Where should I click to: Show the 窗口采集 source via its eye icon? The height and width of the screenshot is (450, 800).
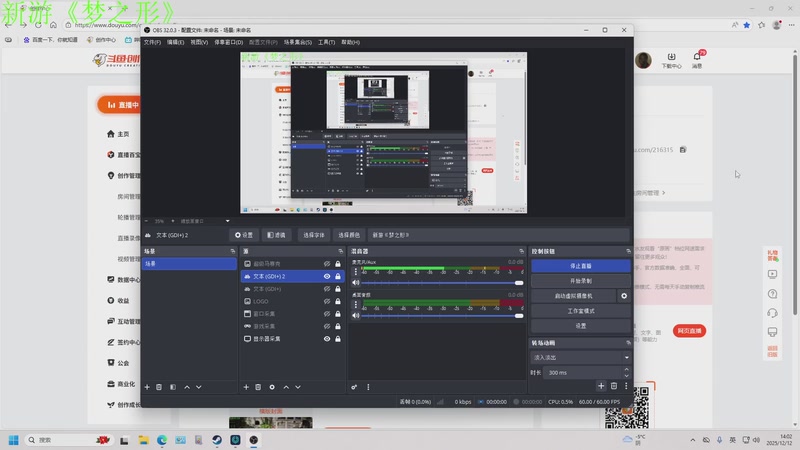point(327,314)
